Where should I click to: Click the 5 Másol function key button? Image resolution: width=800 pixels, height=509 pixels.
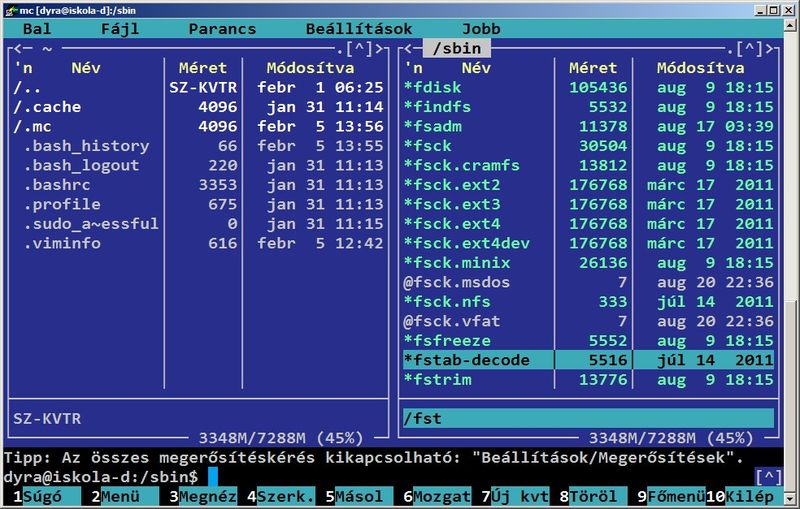(x=359, y=496)
